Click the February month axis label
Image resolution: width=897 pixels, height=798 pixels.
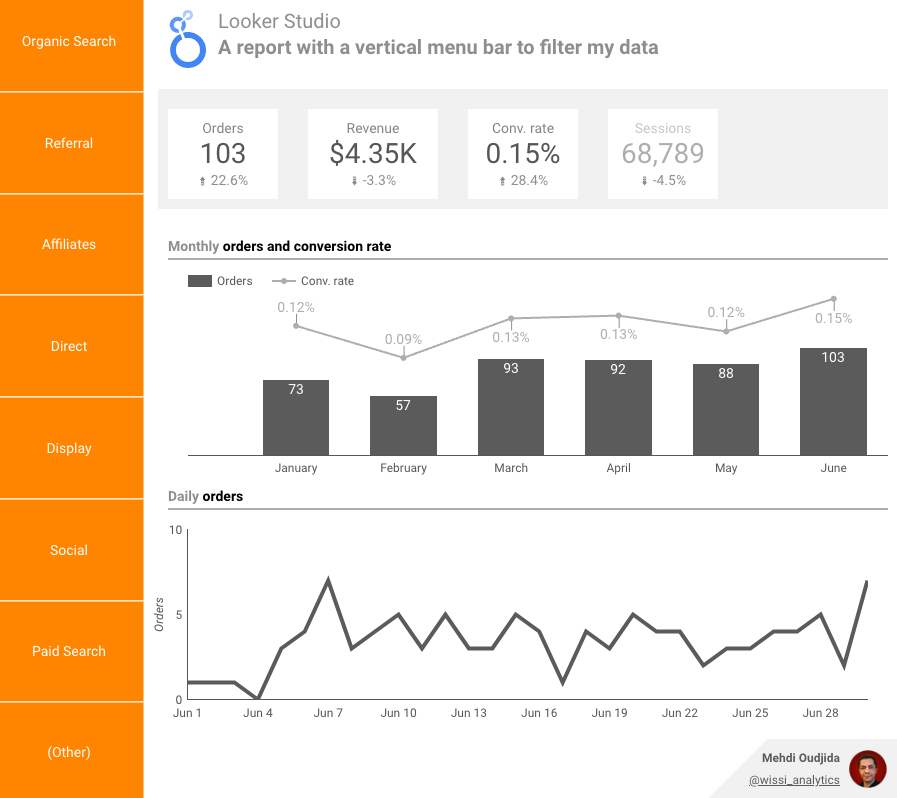(x=403, y=468)
